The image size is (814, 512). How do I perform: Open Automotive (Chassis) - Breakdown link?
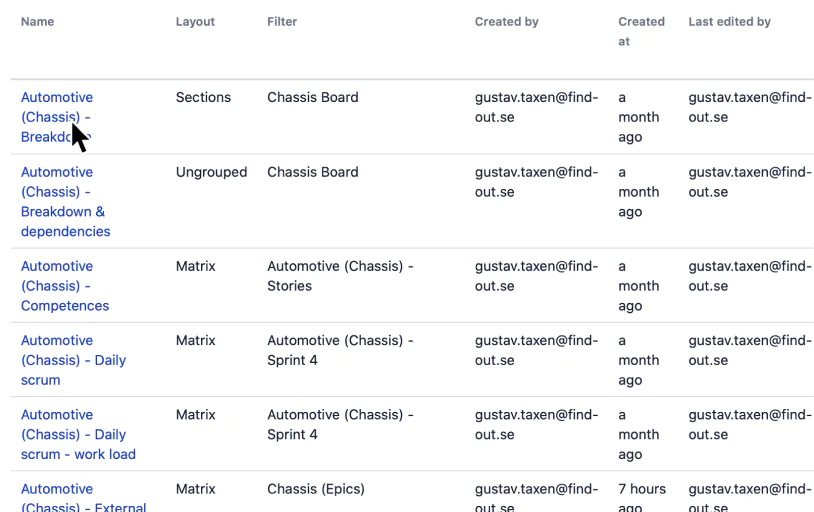click(57, 117)
